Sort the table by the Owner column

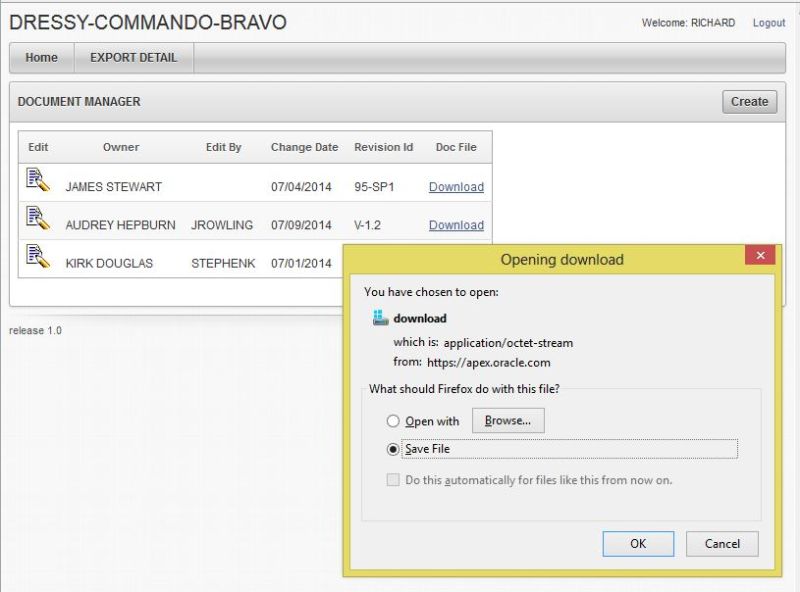(120, 147)
